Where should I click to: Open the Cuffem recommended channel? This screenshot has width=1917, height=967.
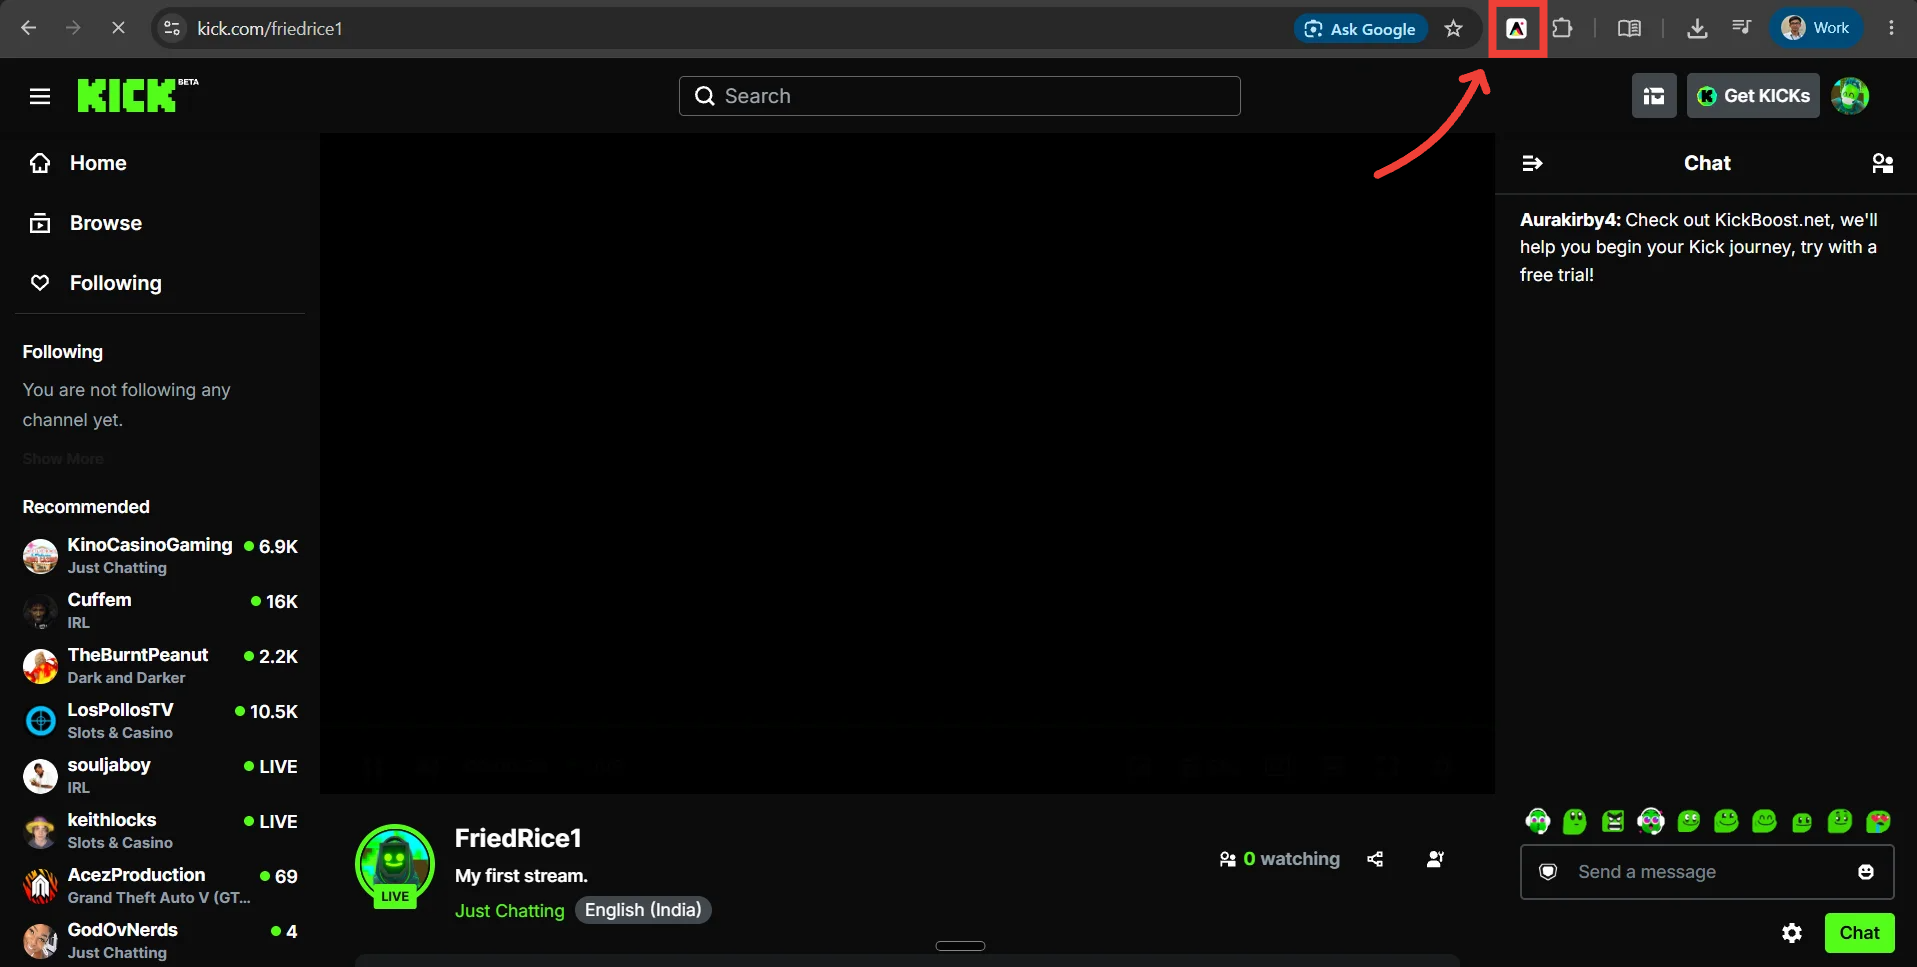click(x=160, y=610)
